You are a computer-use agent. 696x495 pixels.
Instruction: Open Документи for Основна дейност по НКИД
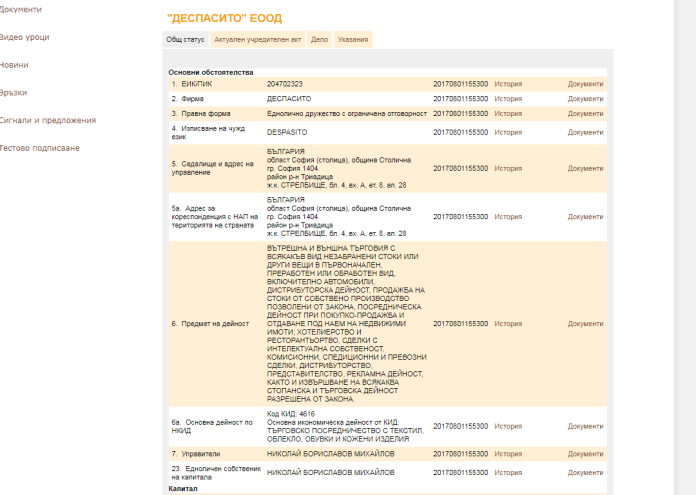[x=585, y=426]
